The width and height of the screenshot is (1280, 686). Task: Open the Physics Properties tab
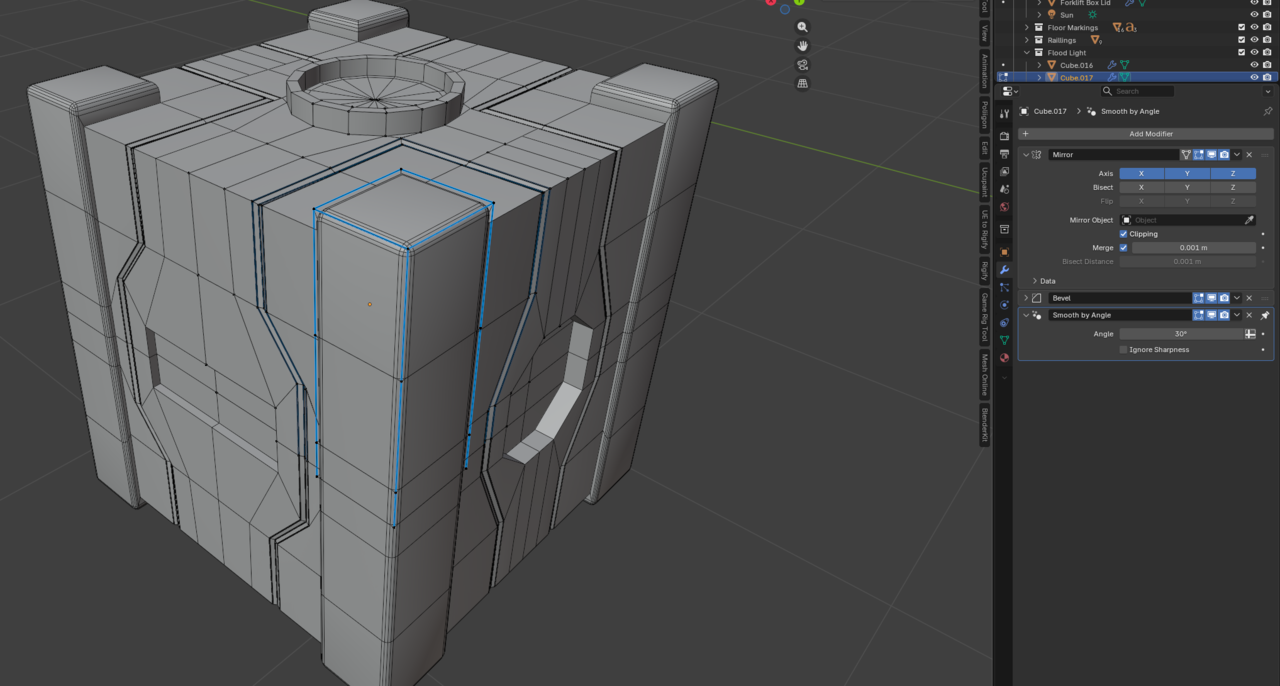tap(1005, 303)
